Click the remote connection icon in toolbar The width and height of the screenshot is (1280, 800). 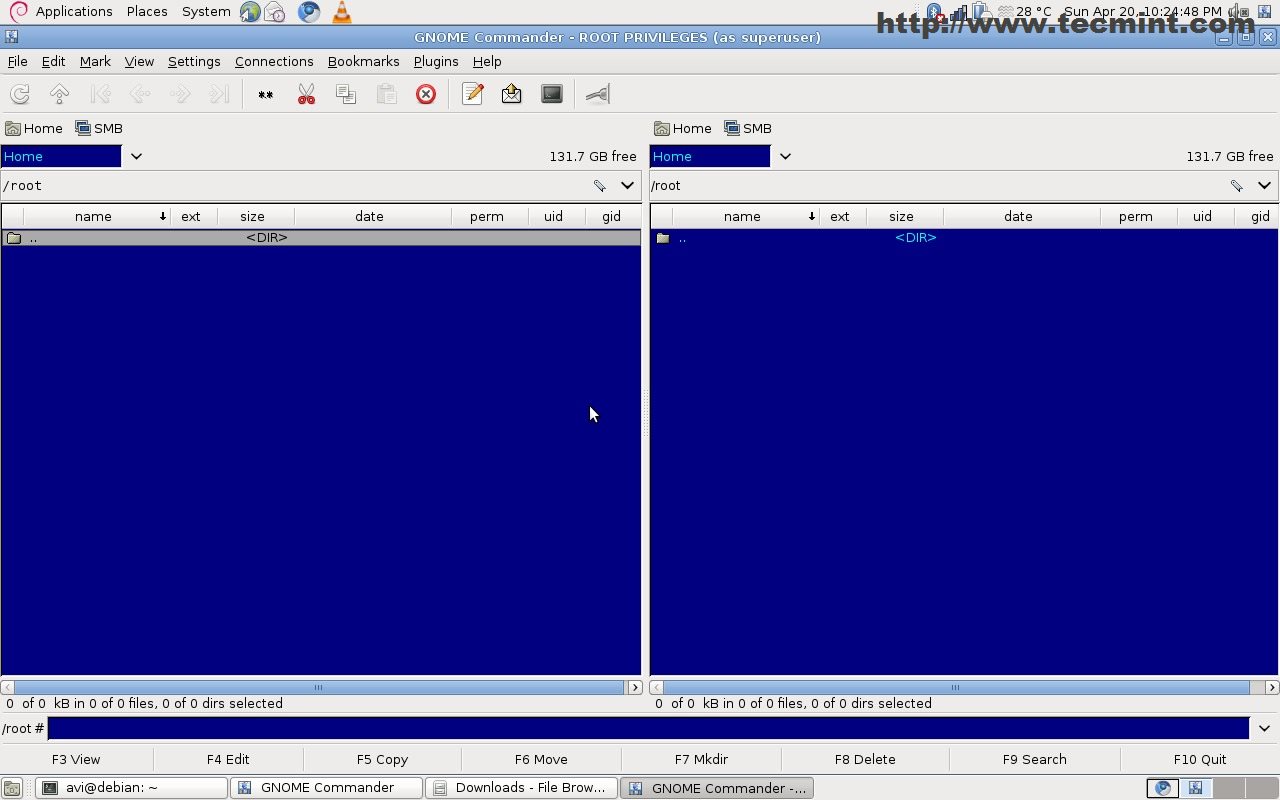[598, 94]
